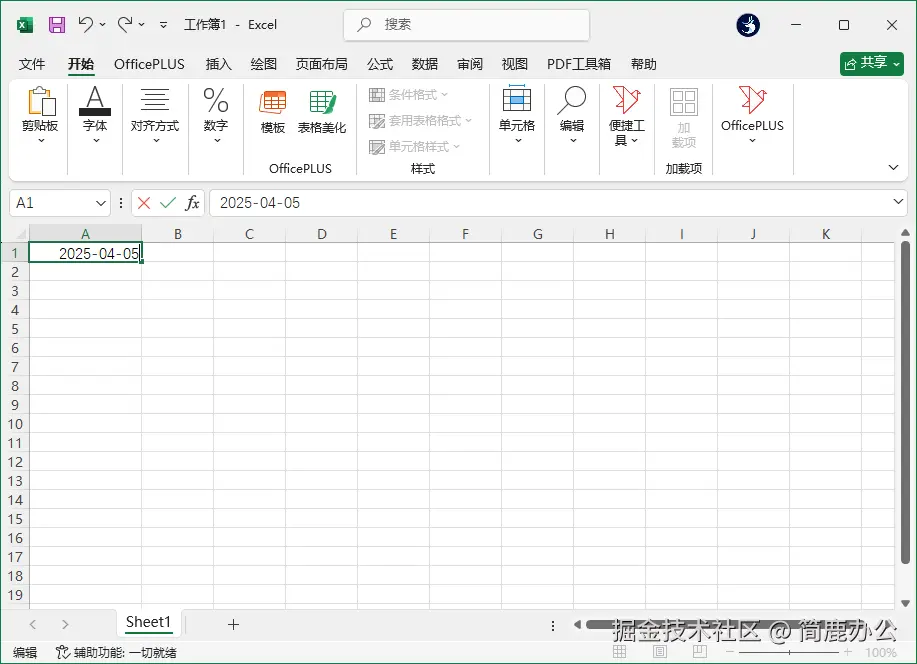Confirm cell entry with the checkmark icon

tap(166, 202)
